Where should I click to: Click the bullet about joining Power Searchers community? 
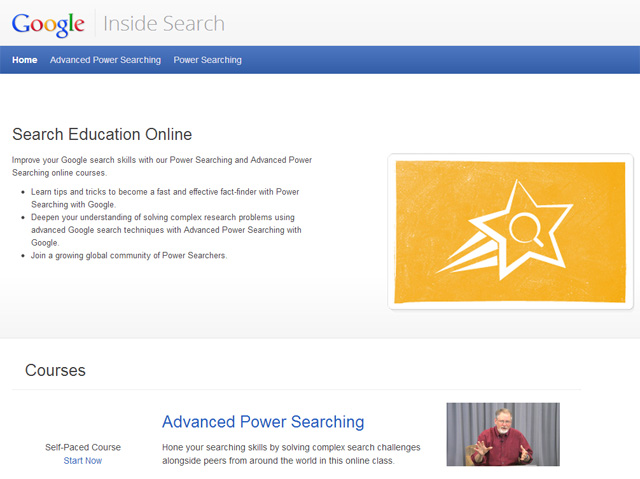coord(129,255)
